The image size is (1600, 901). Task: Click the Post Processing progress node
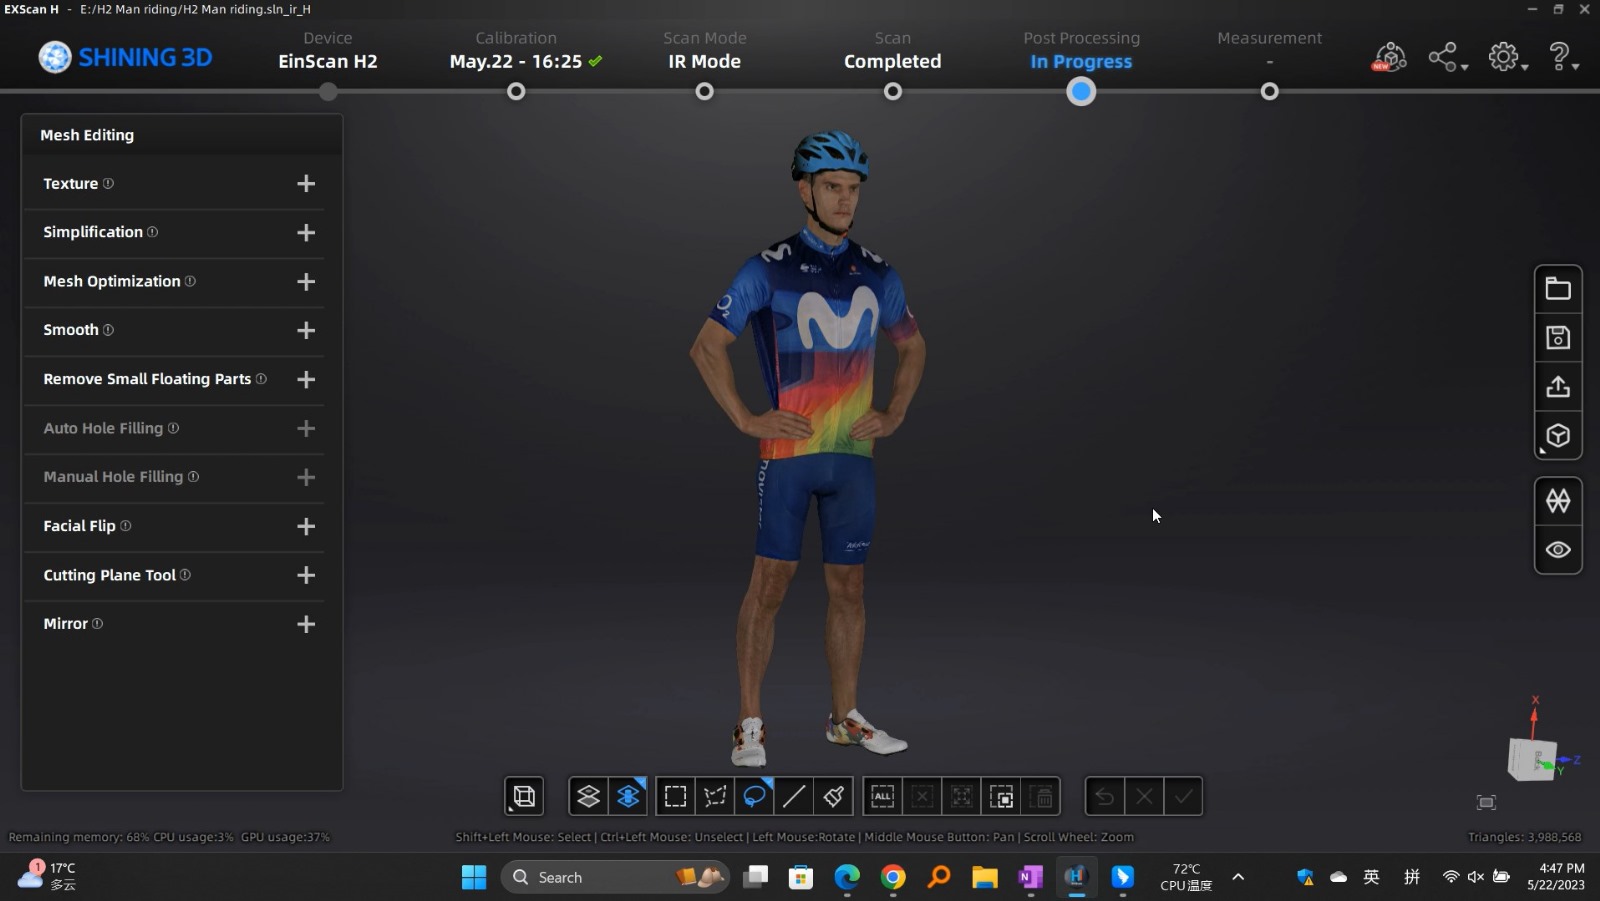1081,92
